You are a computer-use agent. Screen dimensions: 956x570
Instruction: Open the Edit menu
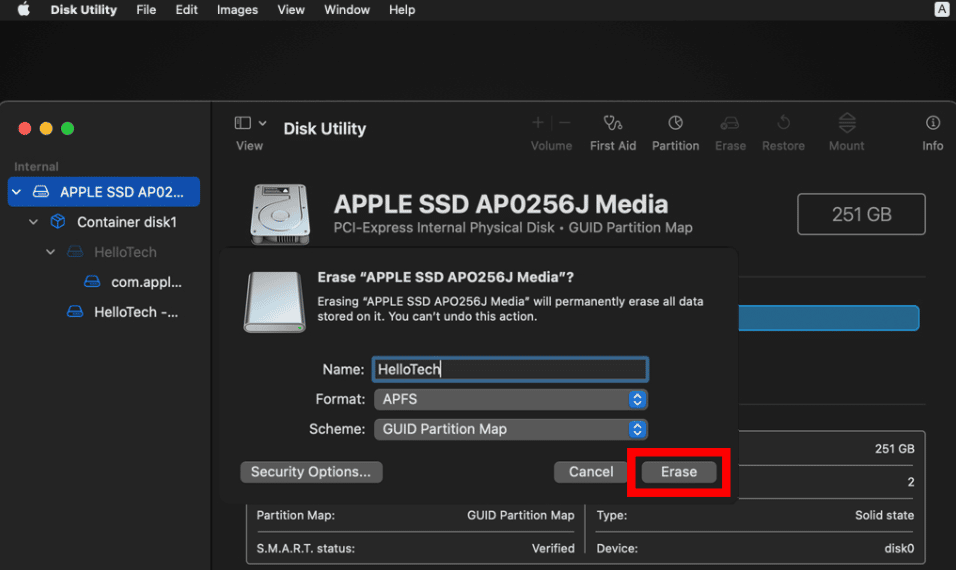point(186,10)
